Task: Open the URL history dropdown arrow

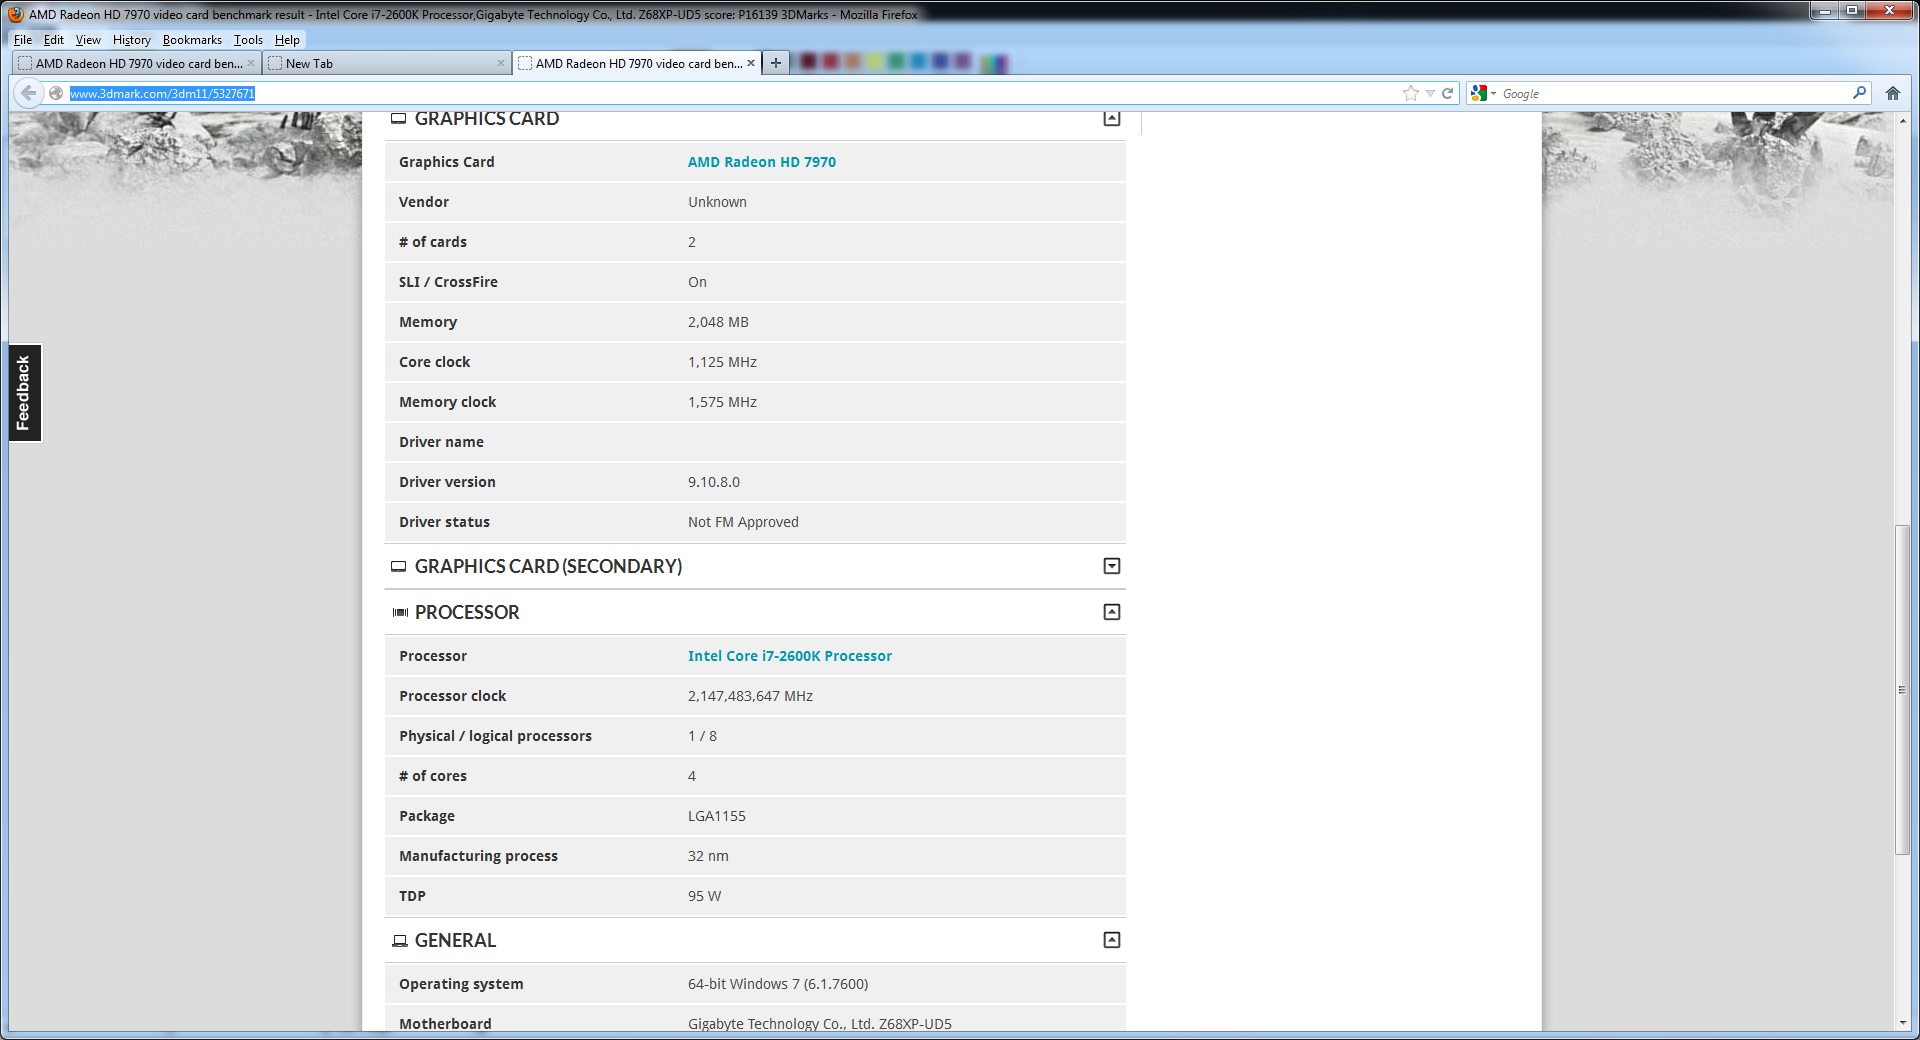Action: click(1430, 93)
